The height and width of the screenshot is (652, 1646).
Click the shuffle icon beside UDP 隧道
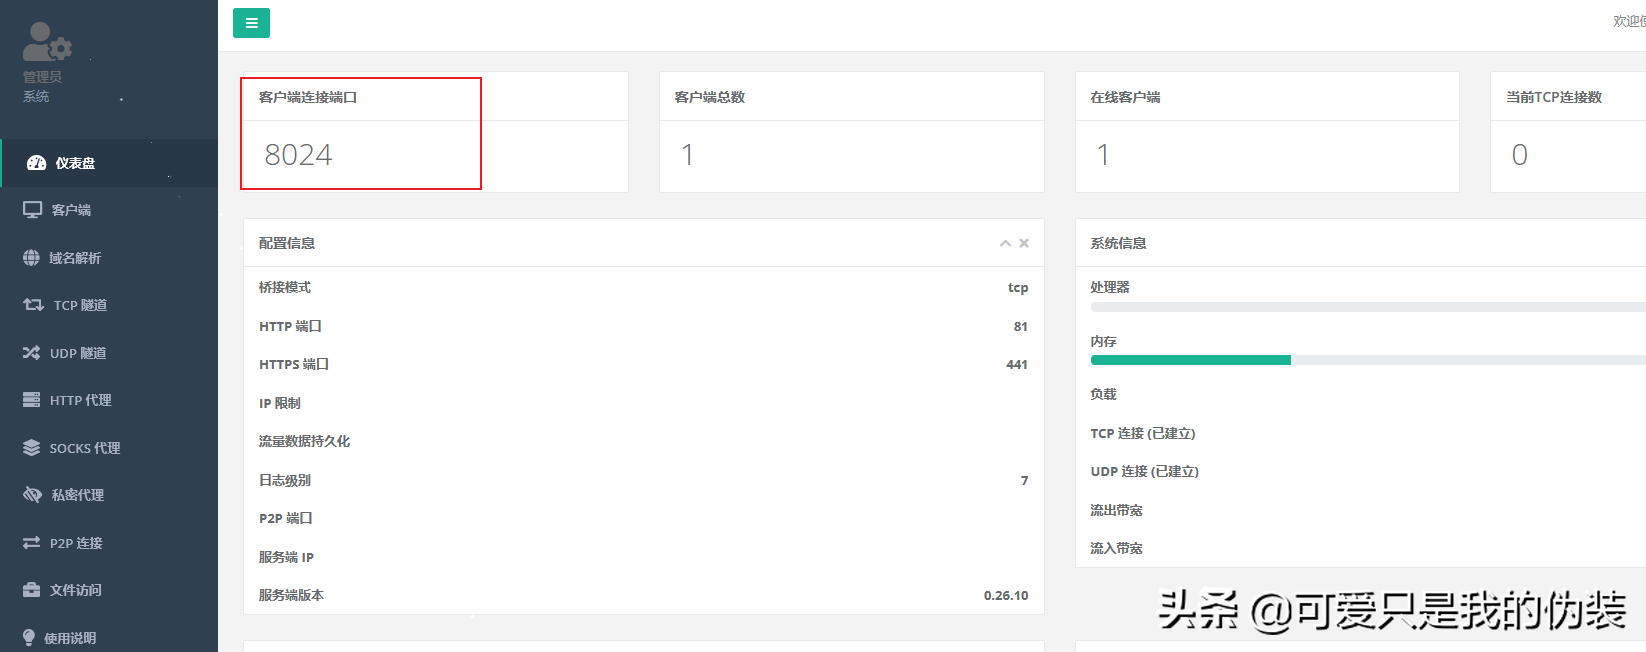tap(31, 353)
